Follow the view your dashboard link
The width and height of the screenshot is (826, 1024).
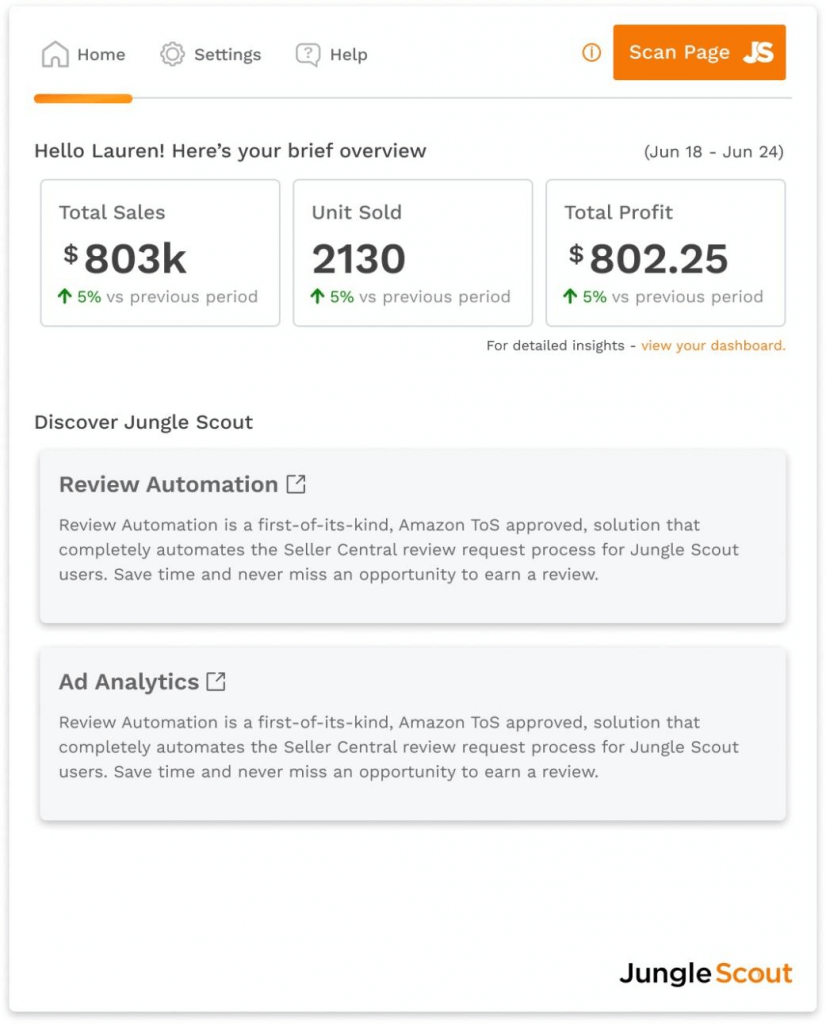pyautogui.click(x=713, y=345)
